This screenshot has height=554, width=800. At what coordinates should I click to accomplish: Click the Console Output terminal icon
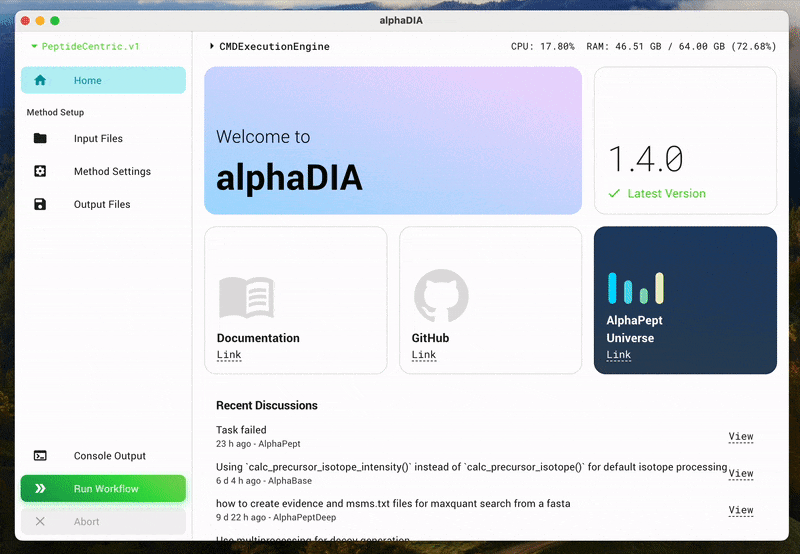click(x=40, y=456)
